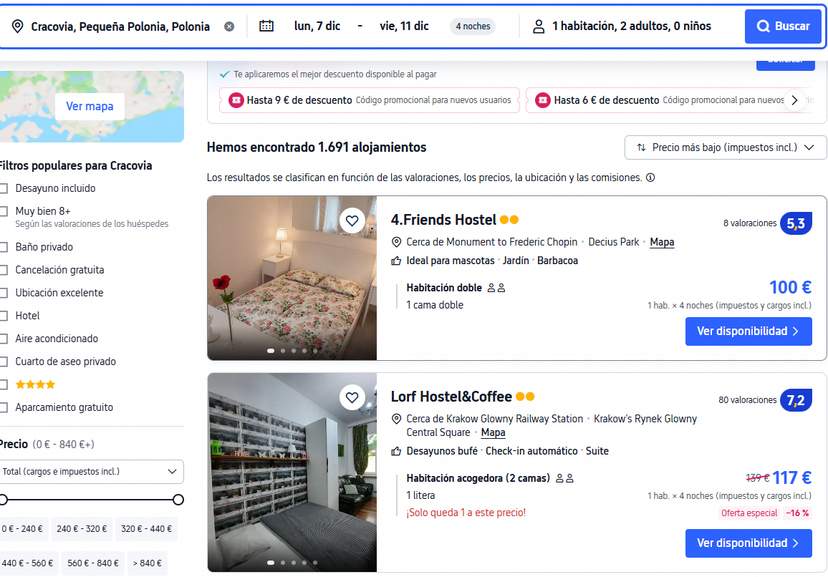The image size is (828, 577).
Task: Choose the 560 € - 840 € price chip
Action: pyautogui.click(x=92, y=563)
